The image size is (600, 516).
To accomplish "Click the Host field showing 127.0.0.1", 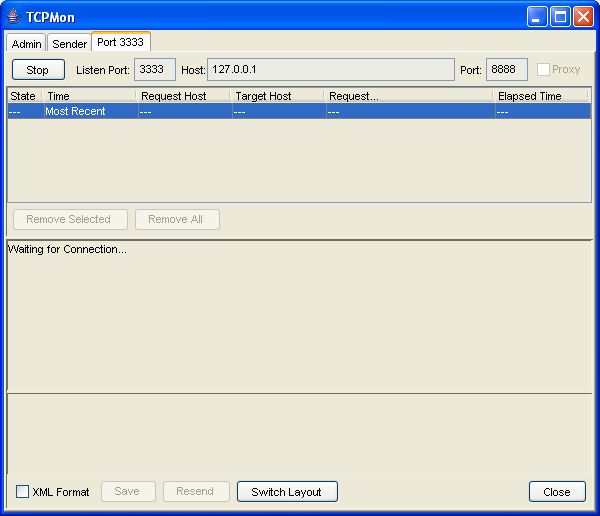I will [330, 70].
